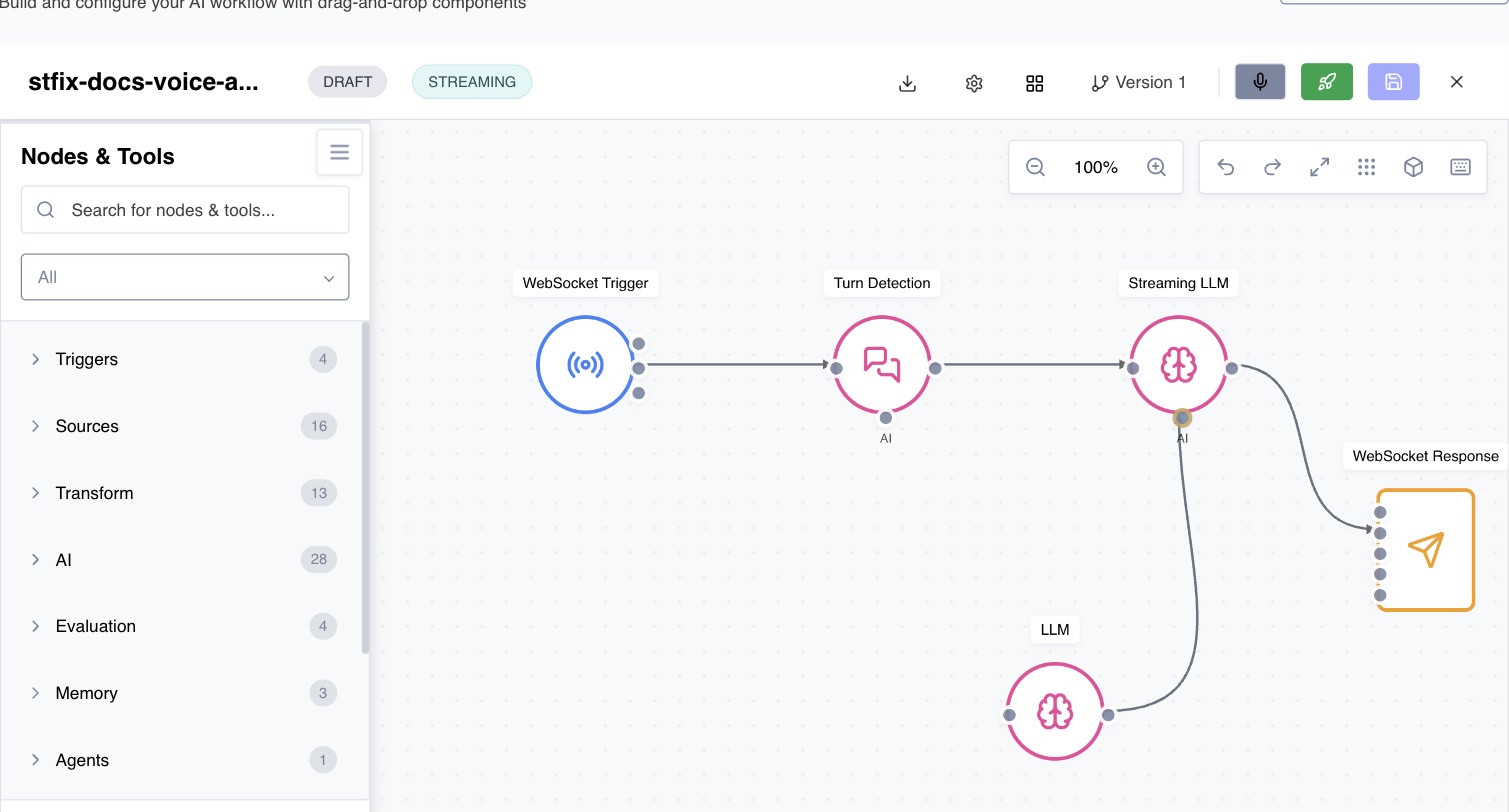The width and height of the screenshot is (1509, 812).
Task: Click the STREAMING mode badge
Action: coord(472,82)
